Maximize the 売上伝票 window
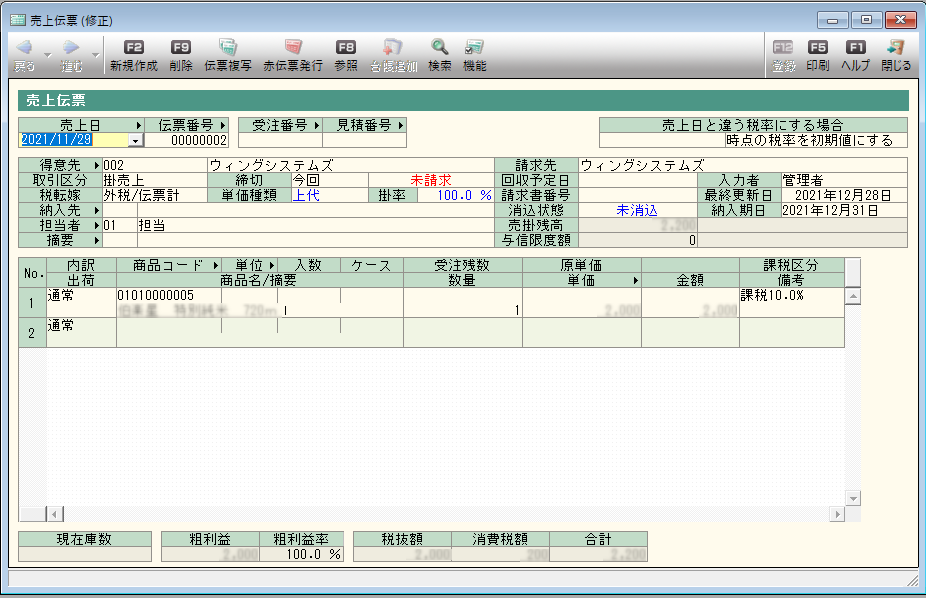This screenshot has height=598, width=926. [866, 21]
